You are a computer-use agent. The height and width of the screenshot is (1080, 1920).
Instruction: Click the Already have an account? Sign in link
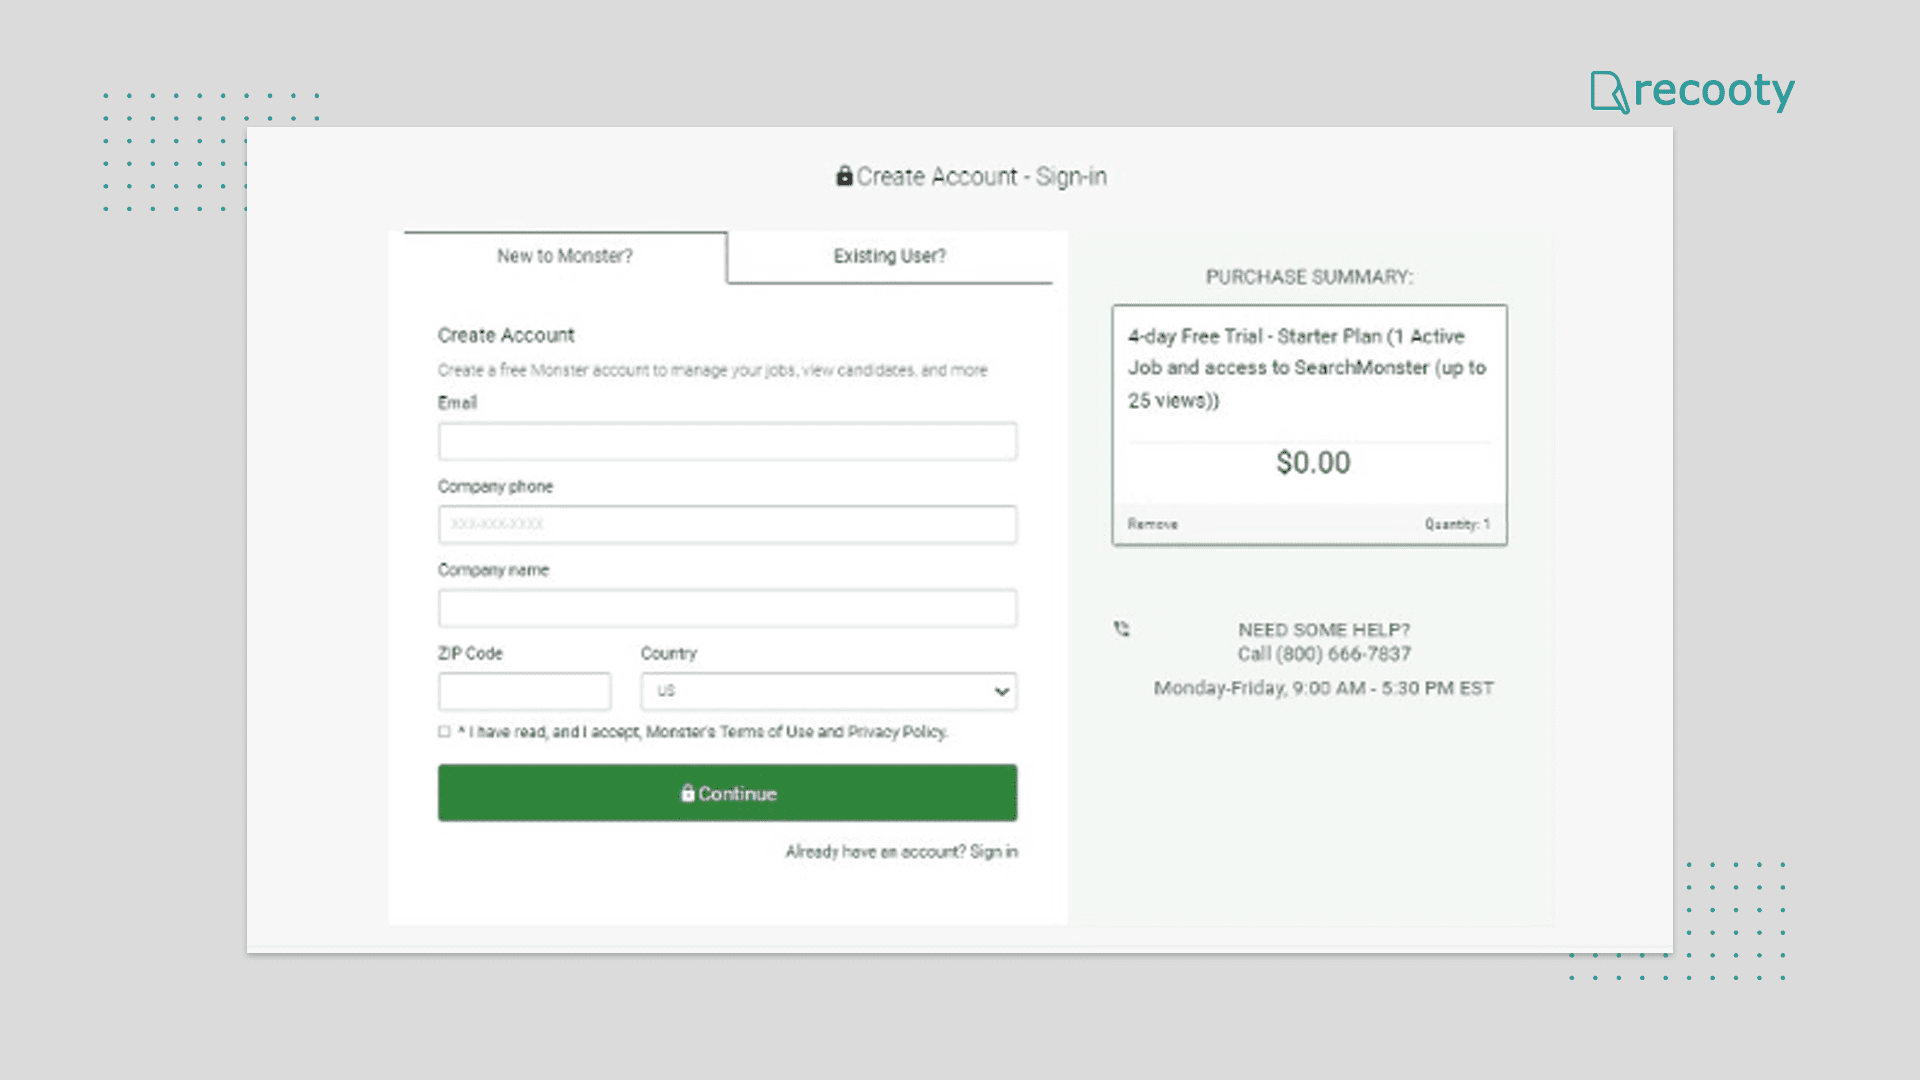pyautogui.click(x=901, y=851)
